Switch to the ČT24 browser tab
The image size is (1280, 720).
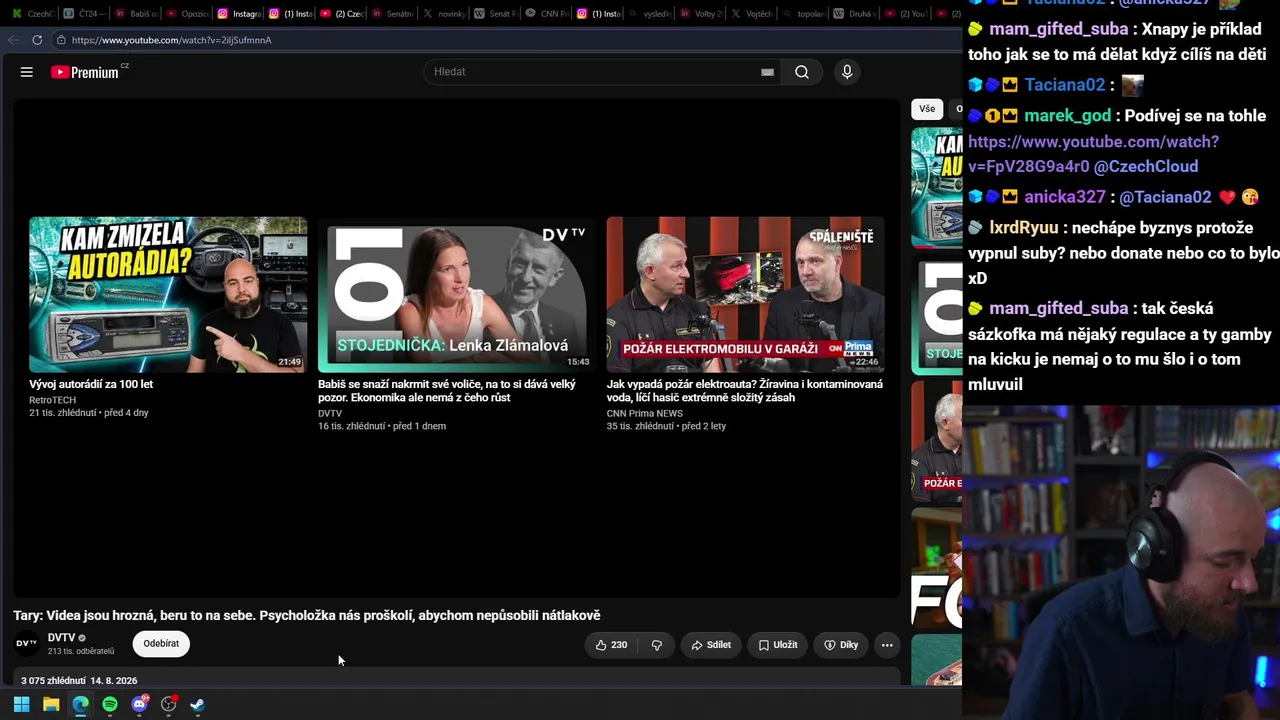83,14
